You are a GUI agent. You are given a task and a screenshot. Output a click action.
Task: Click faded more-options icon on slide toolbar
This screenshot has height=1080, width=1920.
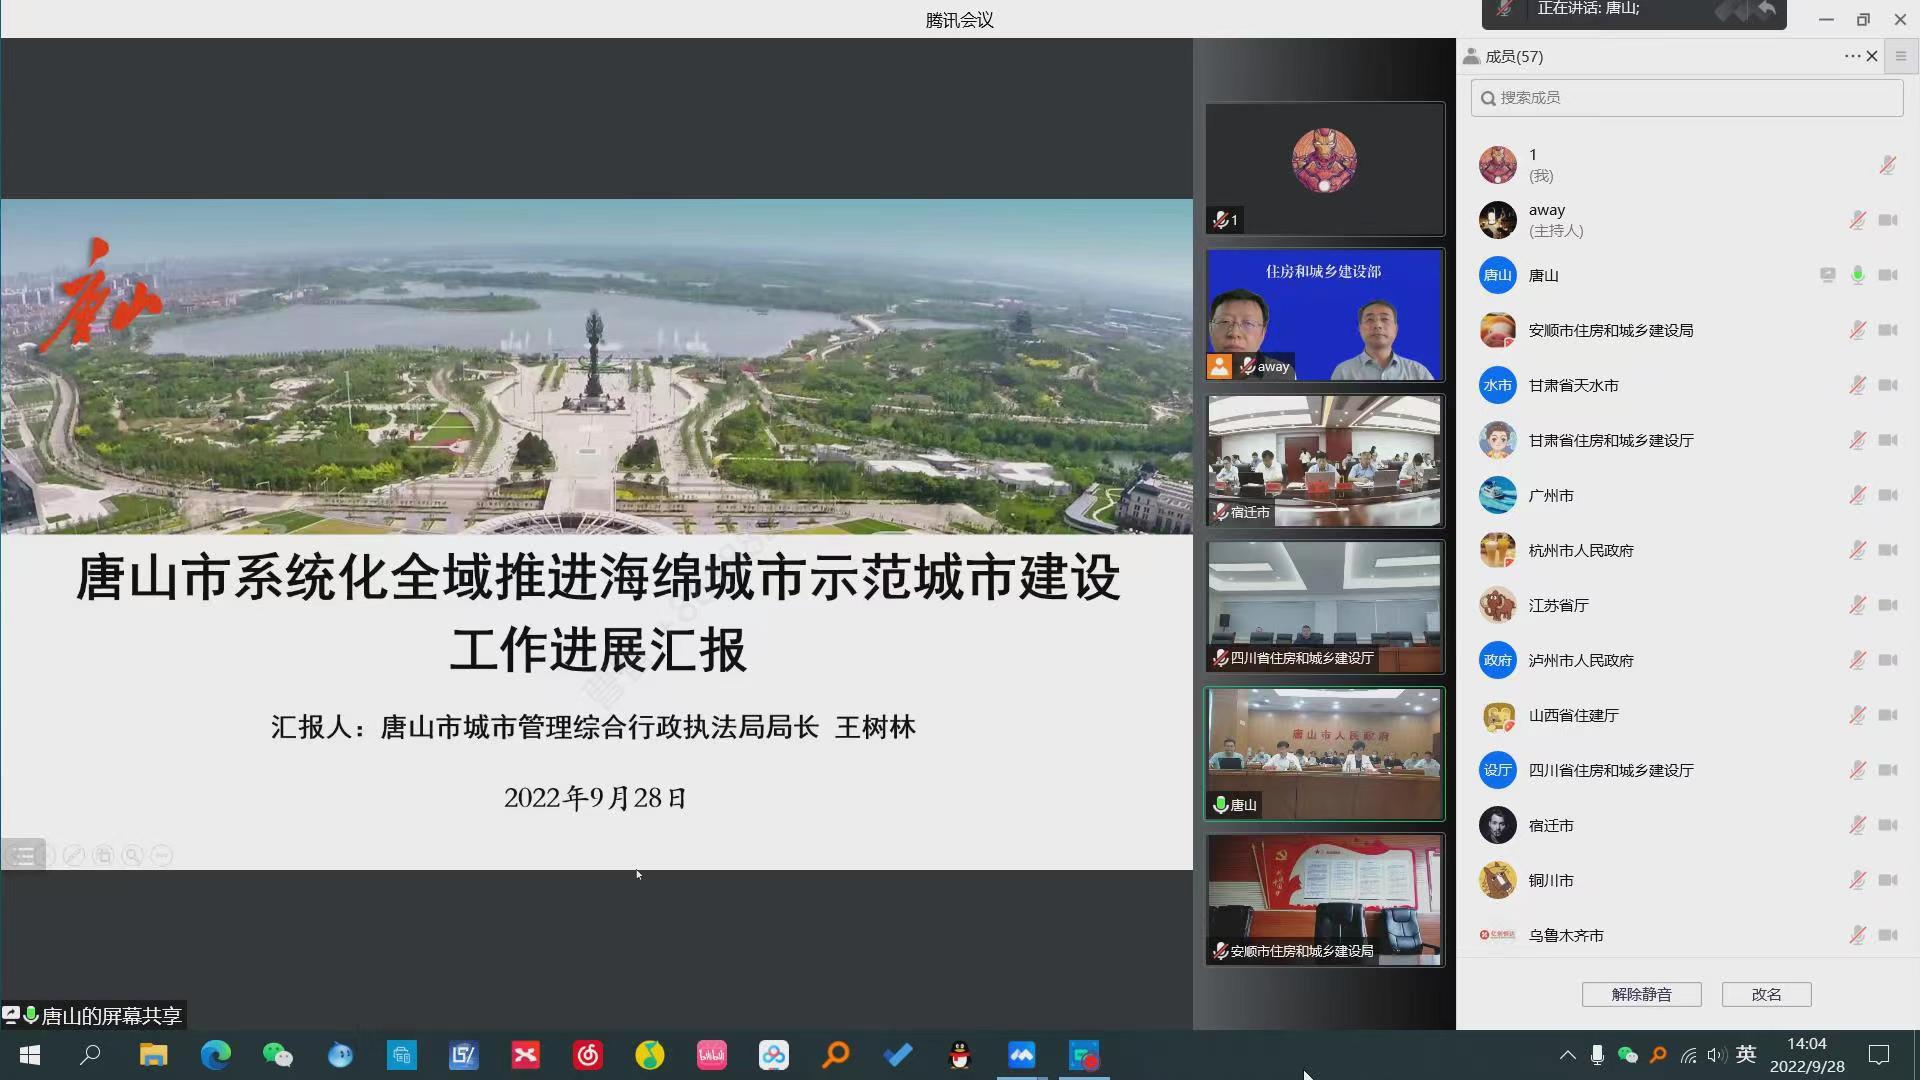tap(161, 855)
